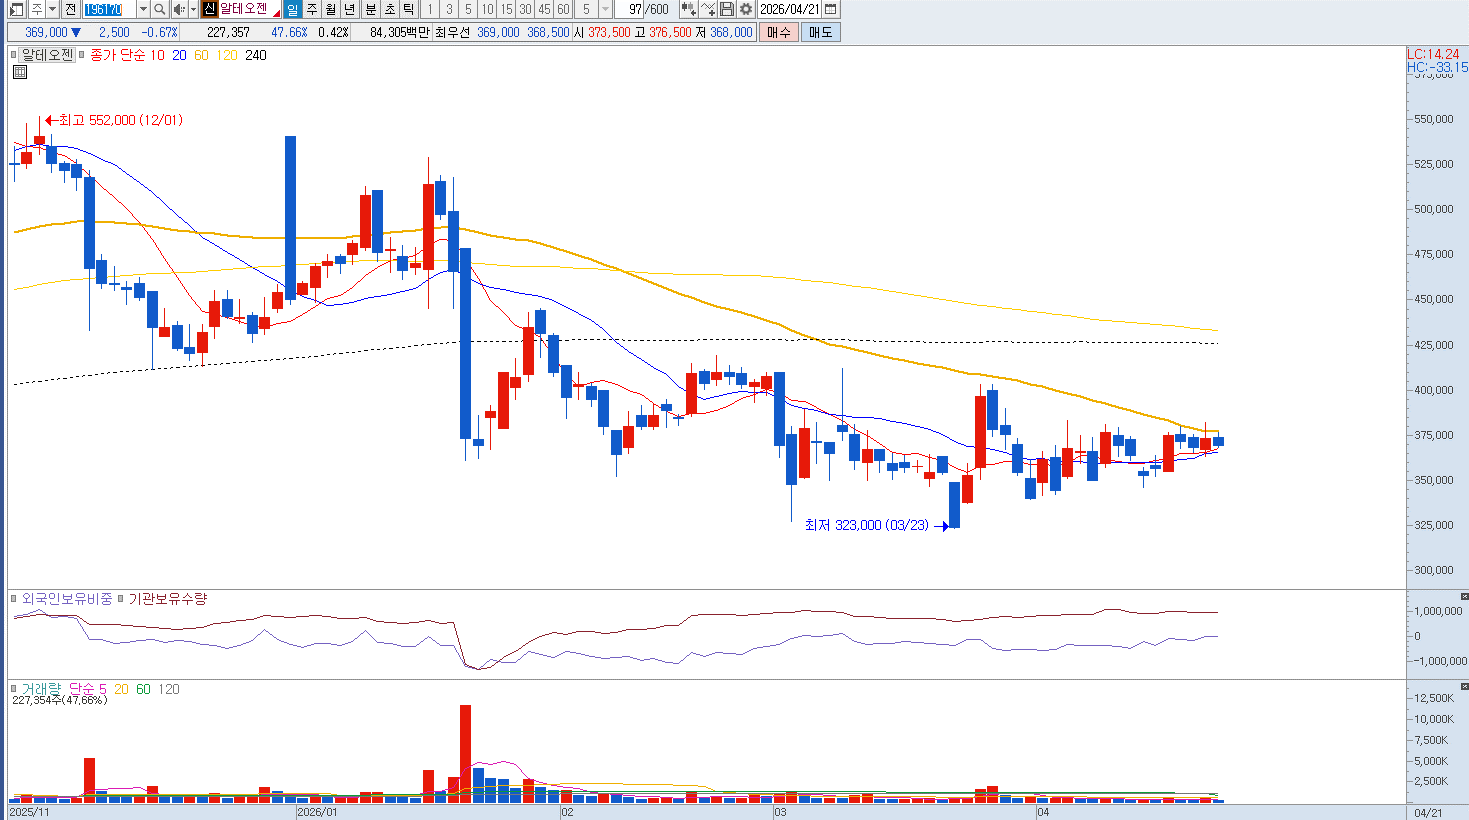Click the save floppy disk icon
This screenshot has width=1469, height=820.
pyautogui.click(x=727, y=9)
